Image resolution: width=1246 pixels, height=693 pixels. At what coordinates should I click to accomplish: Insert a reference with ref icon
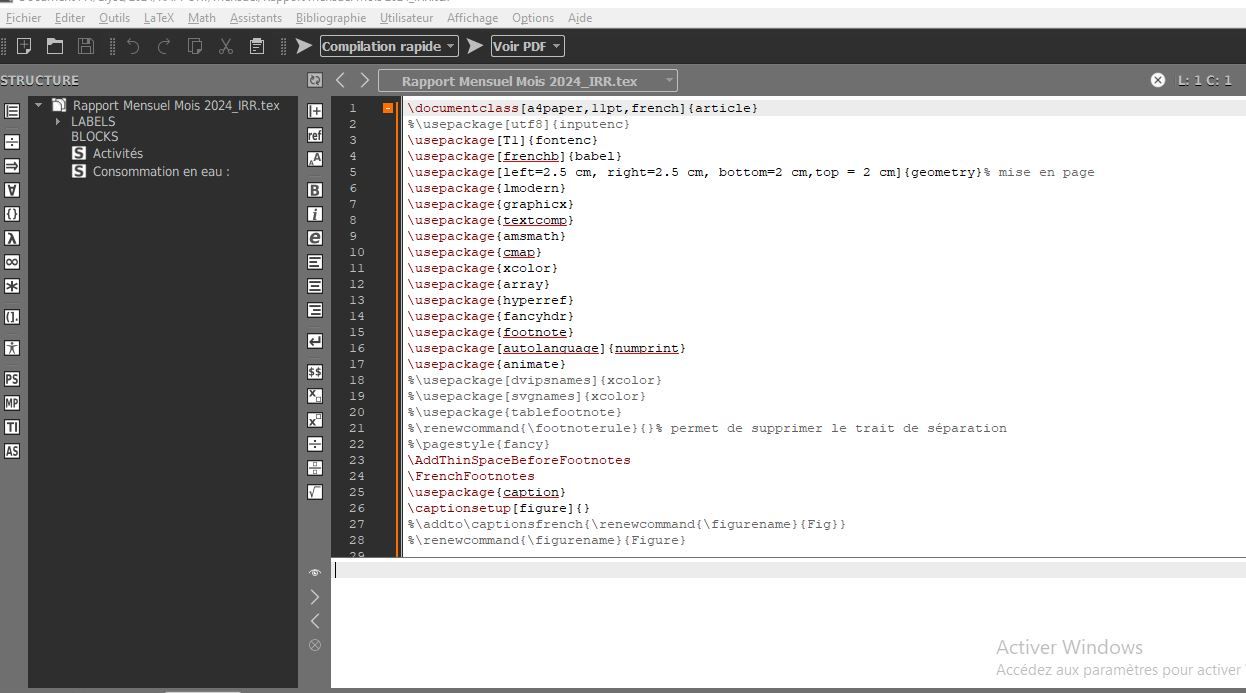click(315, 135)
